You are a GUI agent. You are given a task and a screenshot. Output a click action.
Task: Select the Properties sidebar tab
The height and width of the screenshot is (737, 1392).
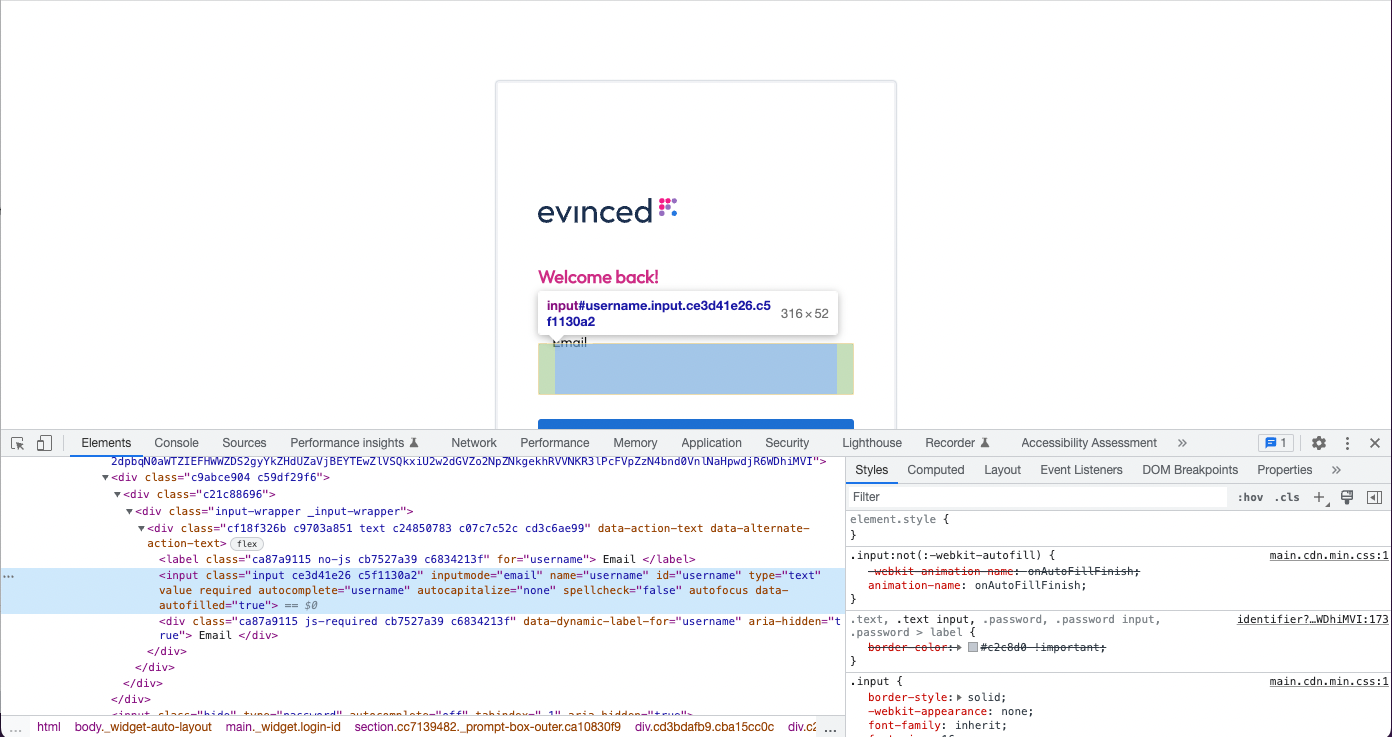[x=1284, y=470]
